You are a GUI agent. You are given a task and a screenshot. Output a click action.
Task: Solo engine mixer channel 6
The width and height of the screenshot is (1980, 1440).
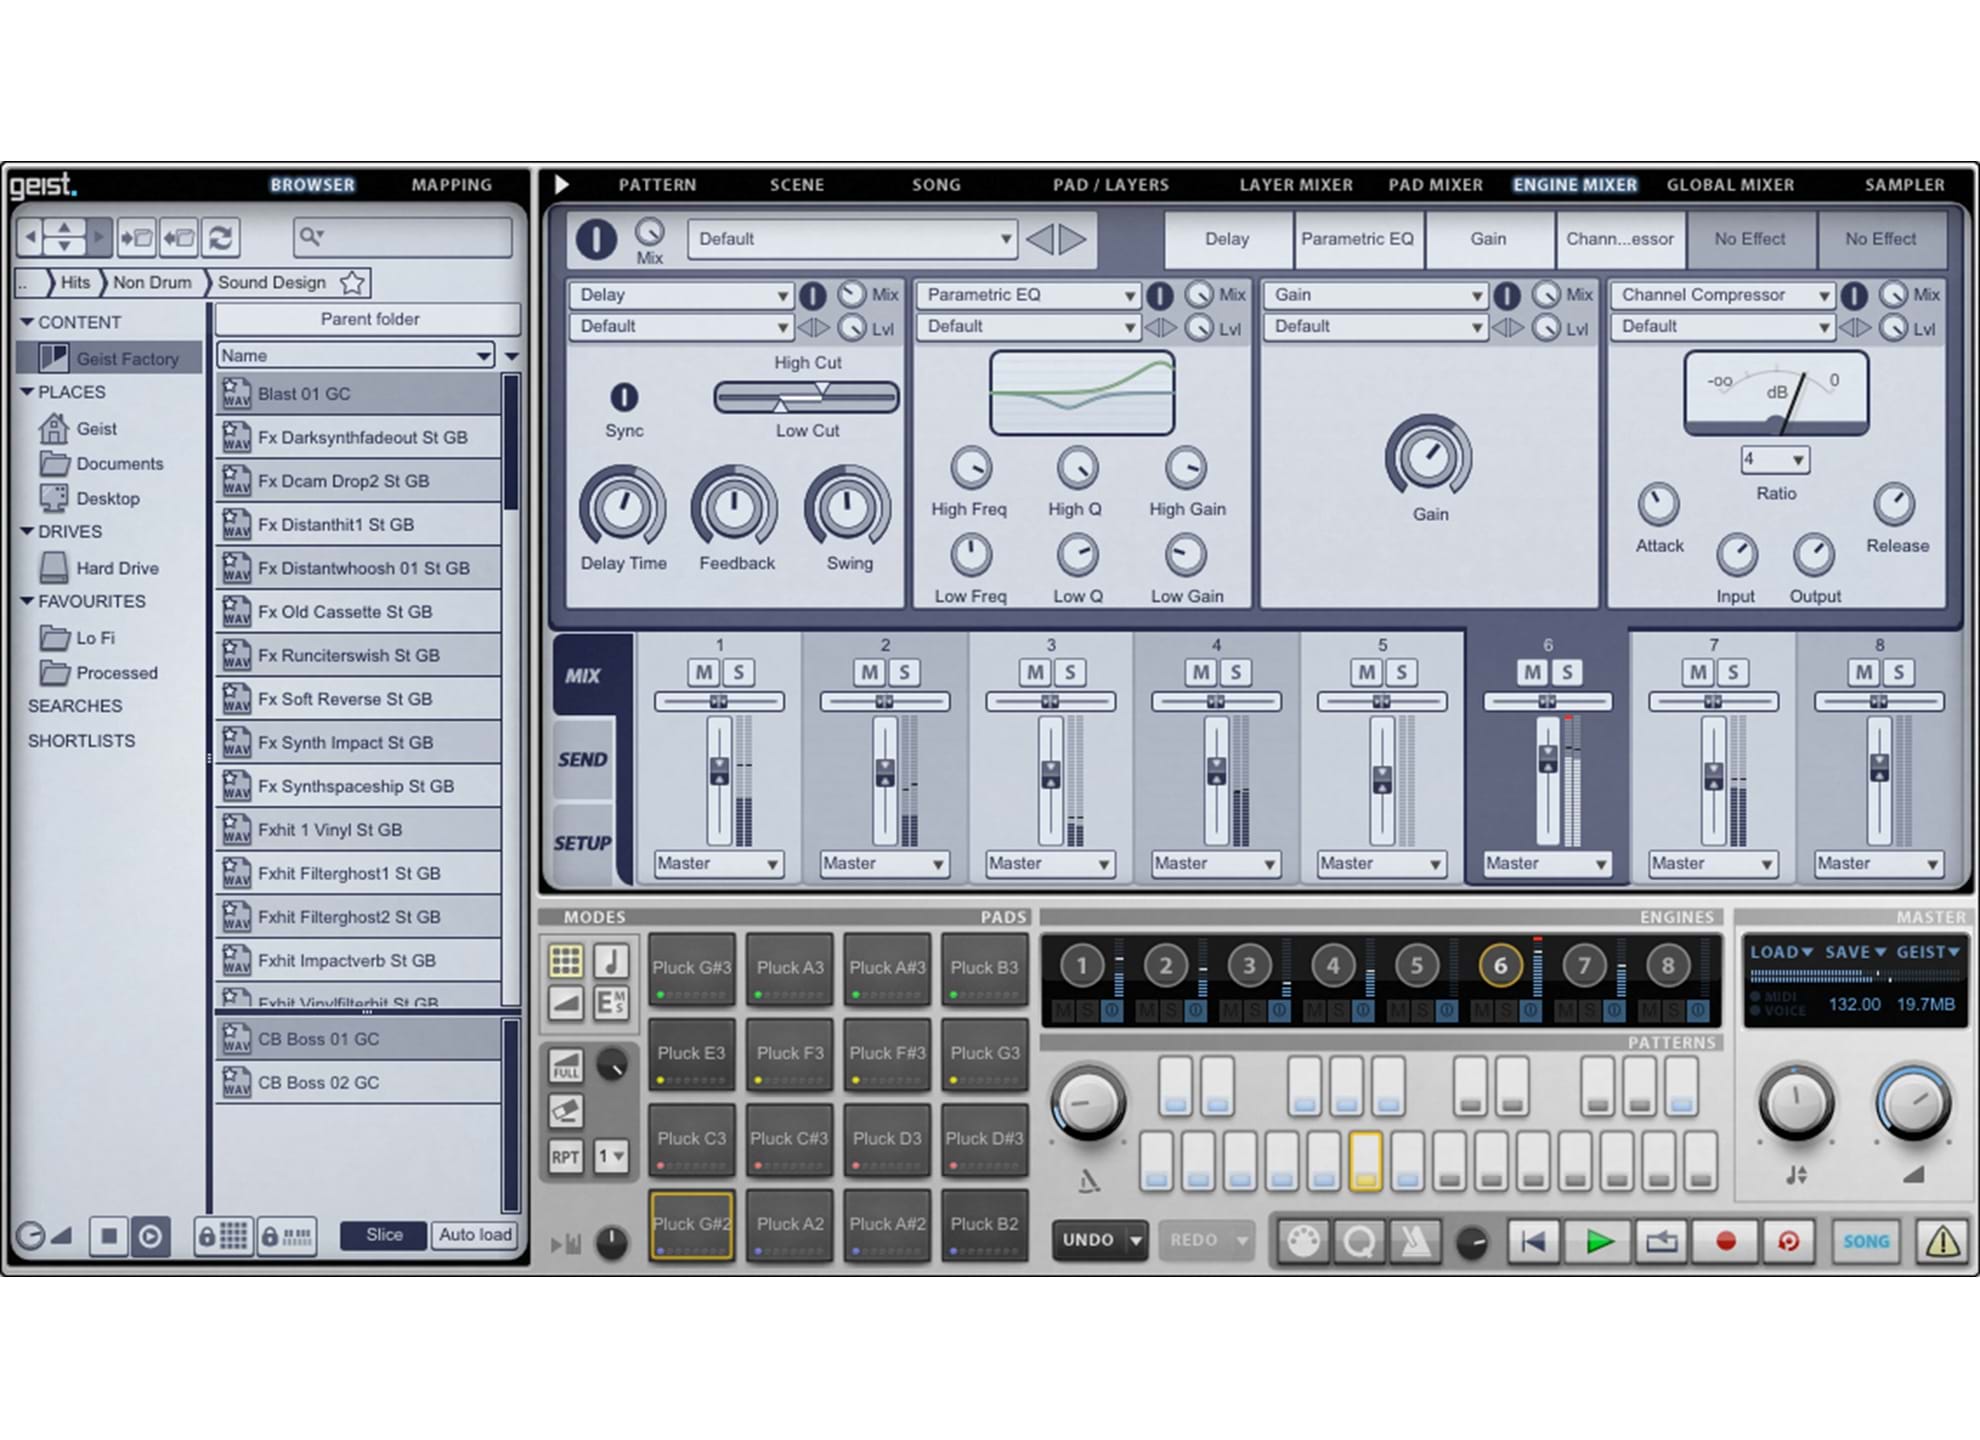1567,672
